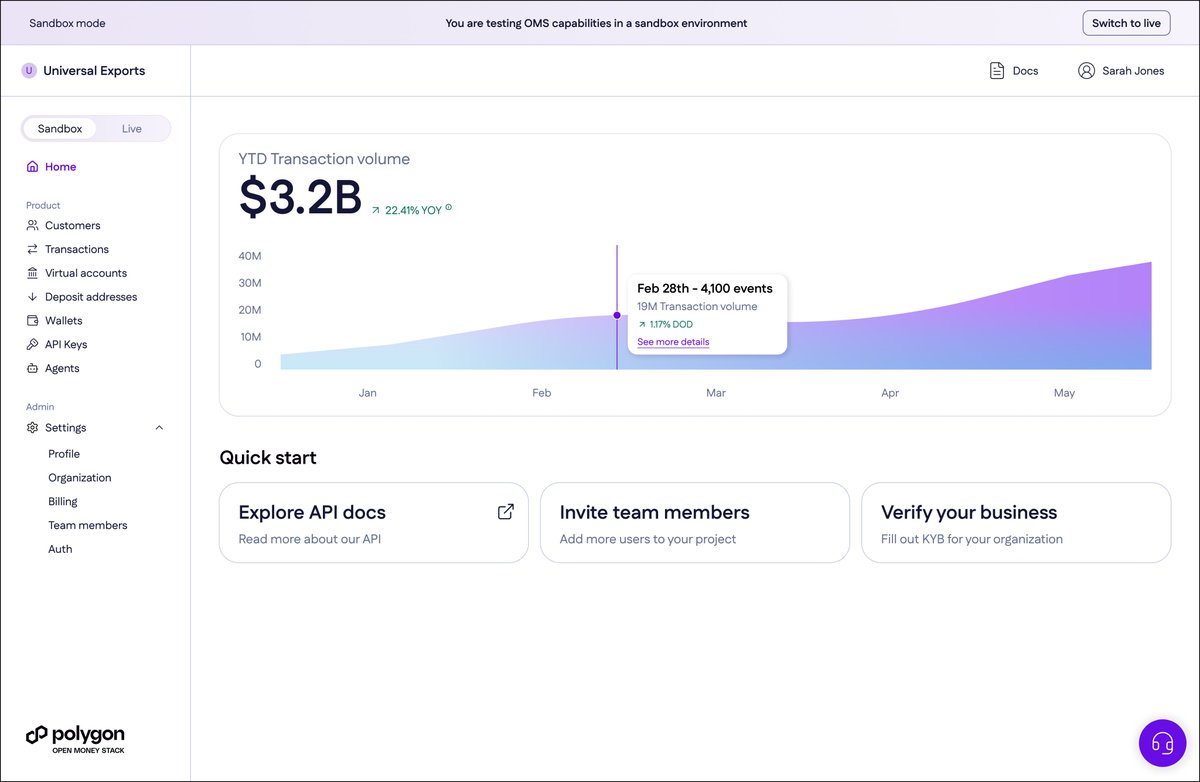
Task: Switch to Sandbox environment toggle
Action: tap(60, 129)
